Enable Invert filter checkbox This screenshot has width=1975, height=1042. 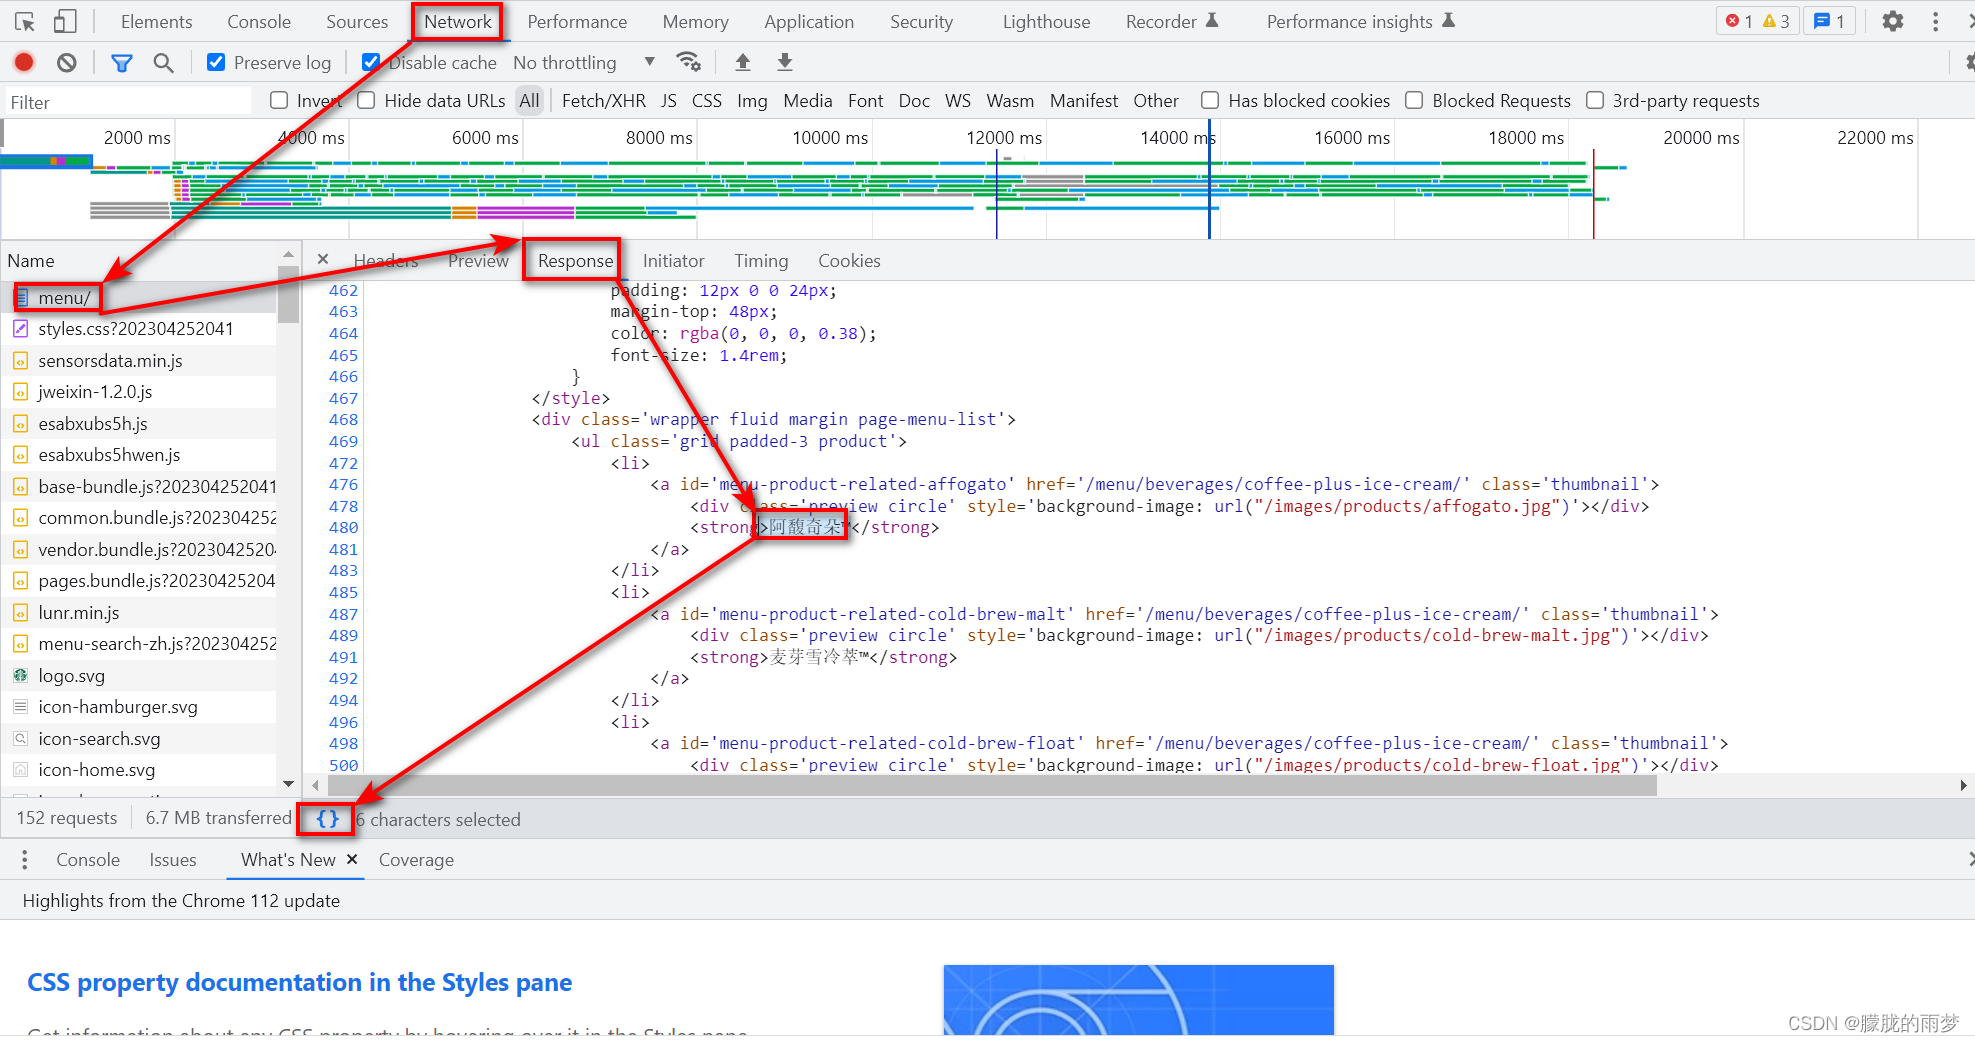point(279,100)
